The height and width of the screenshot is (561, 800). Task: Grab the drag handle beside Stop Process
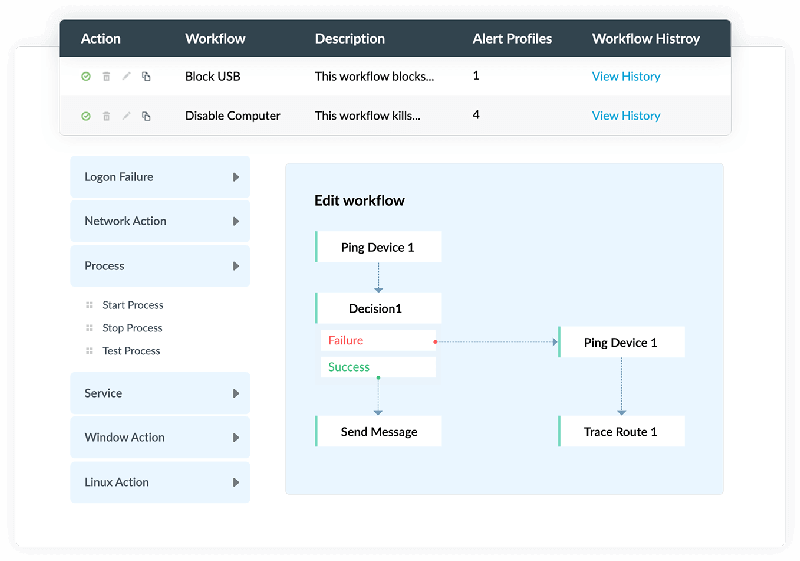89,328
